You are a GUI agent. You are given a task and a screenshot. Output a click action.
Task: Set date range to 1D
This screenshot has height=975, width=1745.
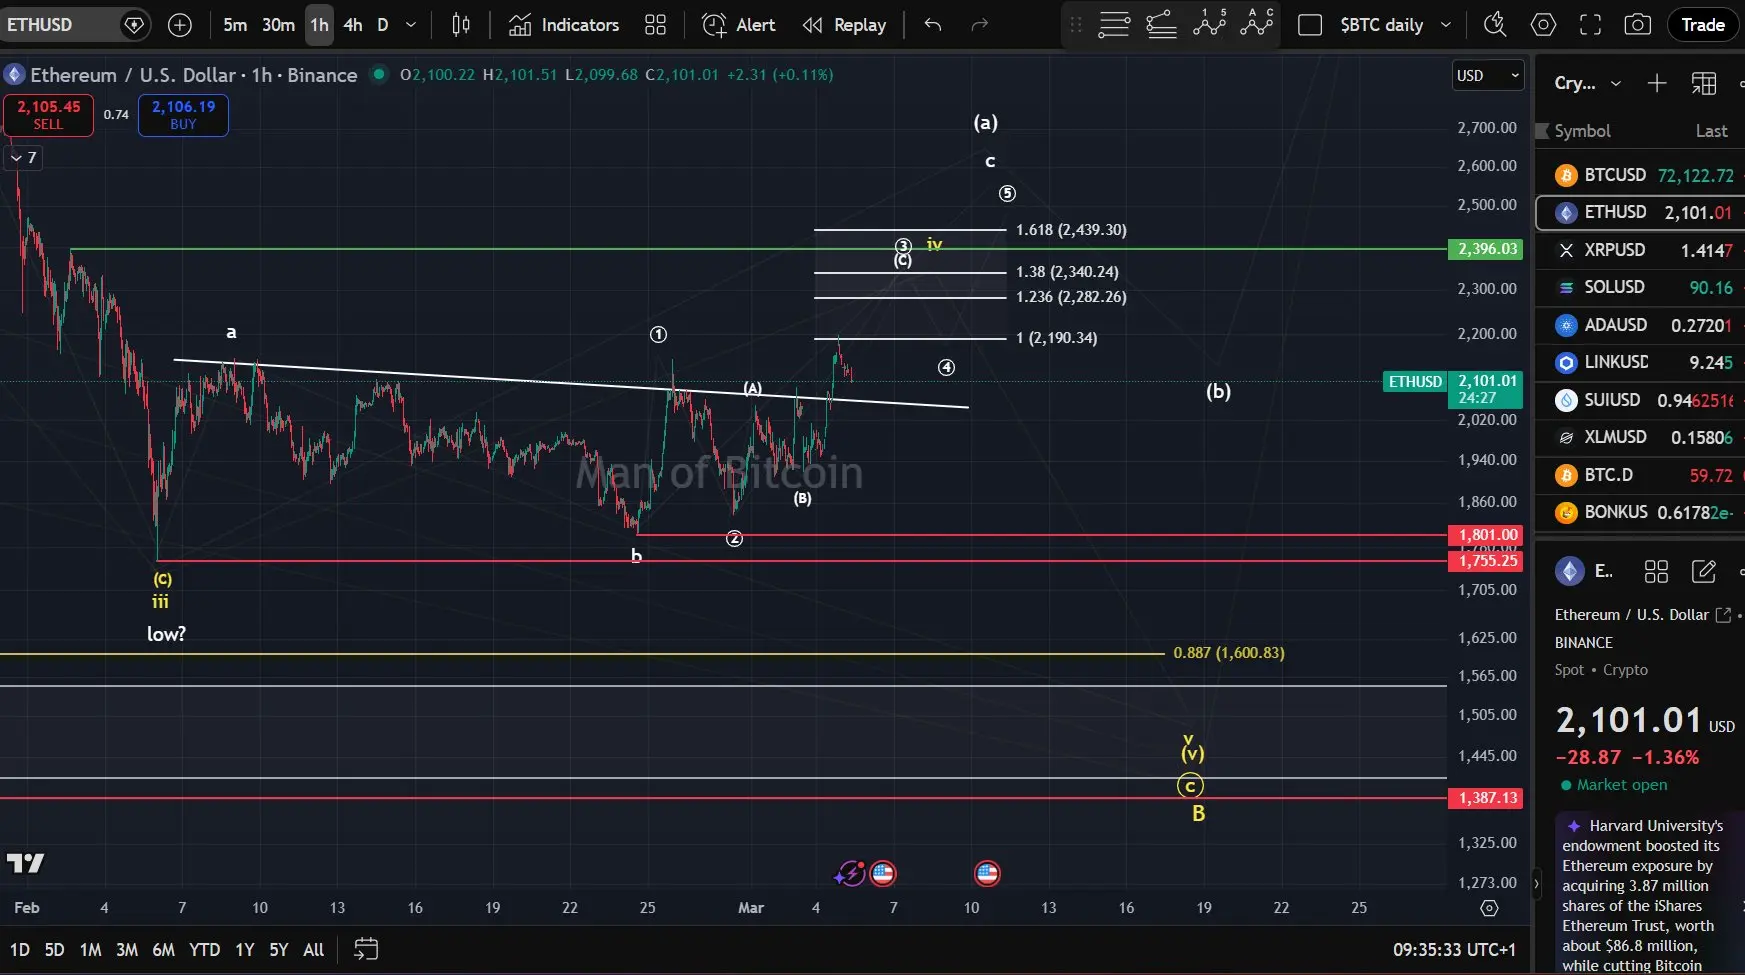pyautogui.click(x=20, y=950)
